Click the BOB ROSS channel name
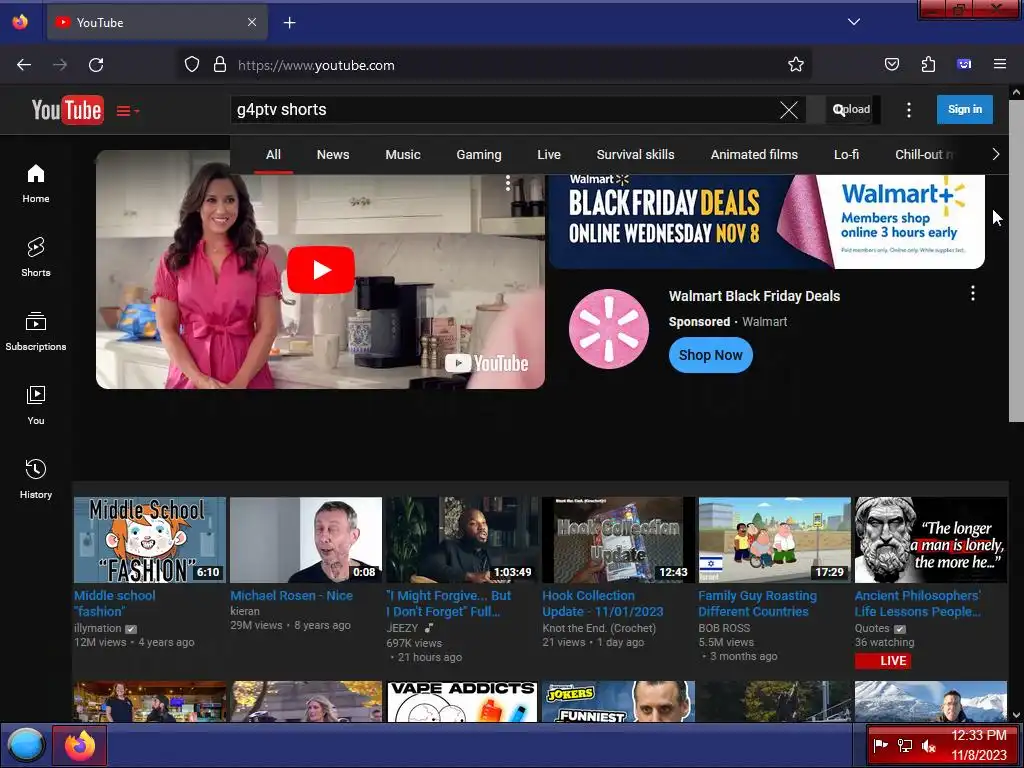Image resolution: width=1024 pixels, height=768 pixels. point(724,628)
